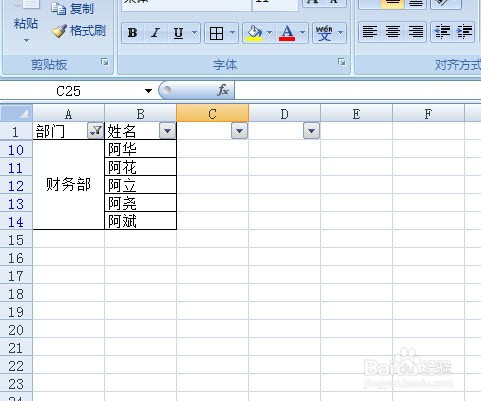Align text left
The image size is (481, 401).
pyautogui.click(x=370, y=32)
